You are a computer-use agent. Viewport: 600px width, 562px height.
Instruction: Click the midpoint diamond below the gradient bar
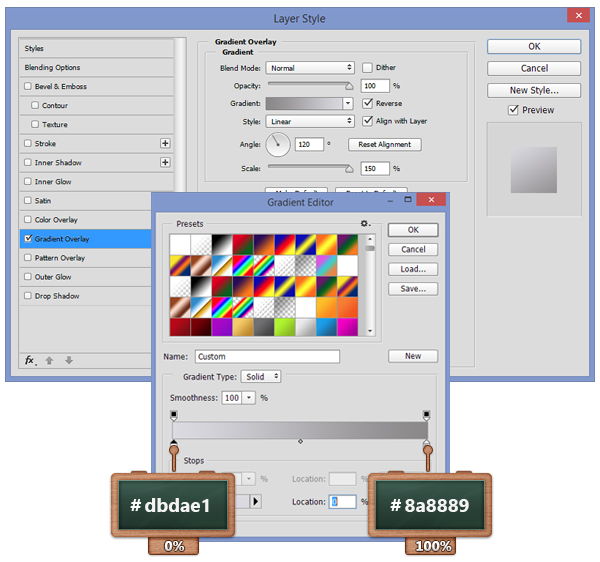click(300, 441)
